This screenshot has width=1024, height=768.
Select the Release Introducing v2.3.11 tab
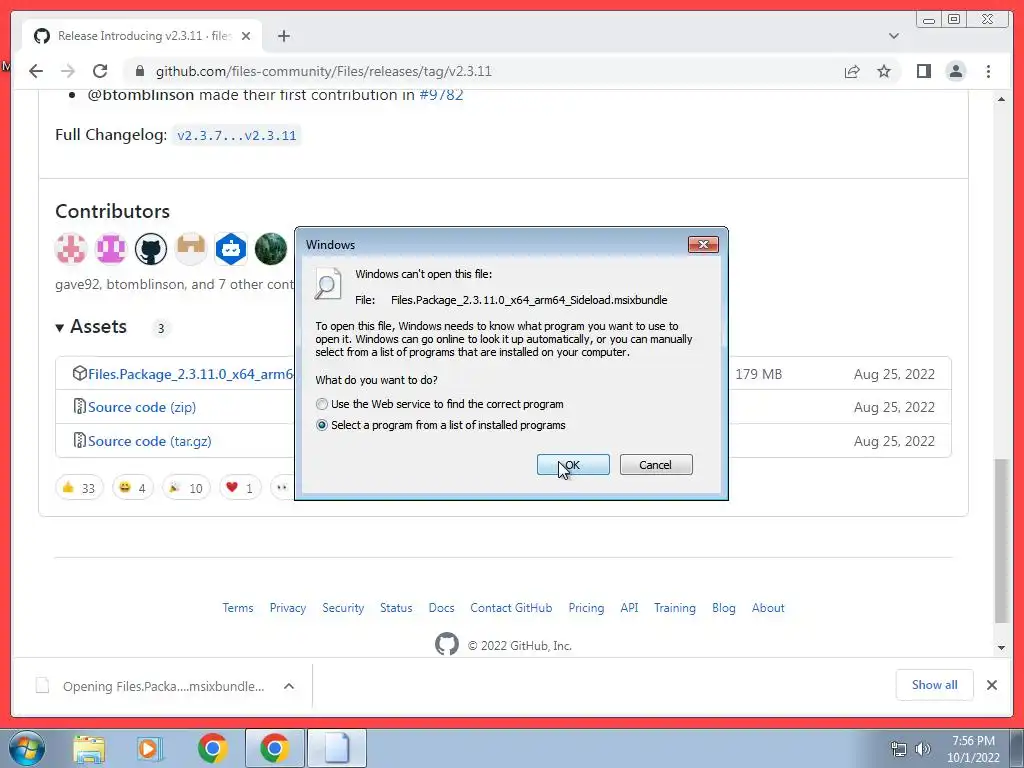(142, 36)
